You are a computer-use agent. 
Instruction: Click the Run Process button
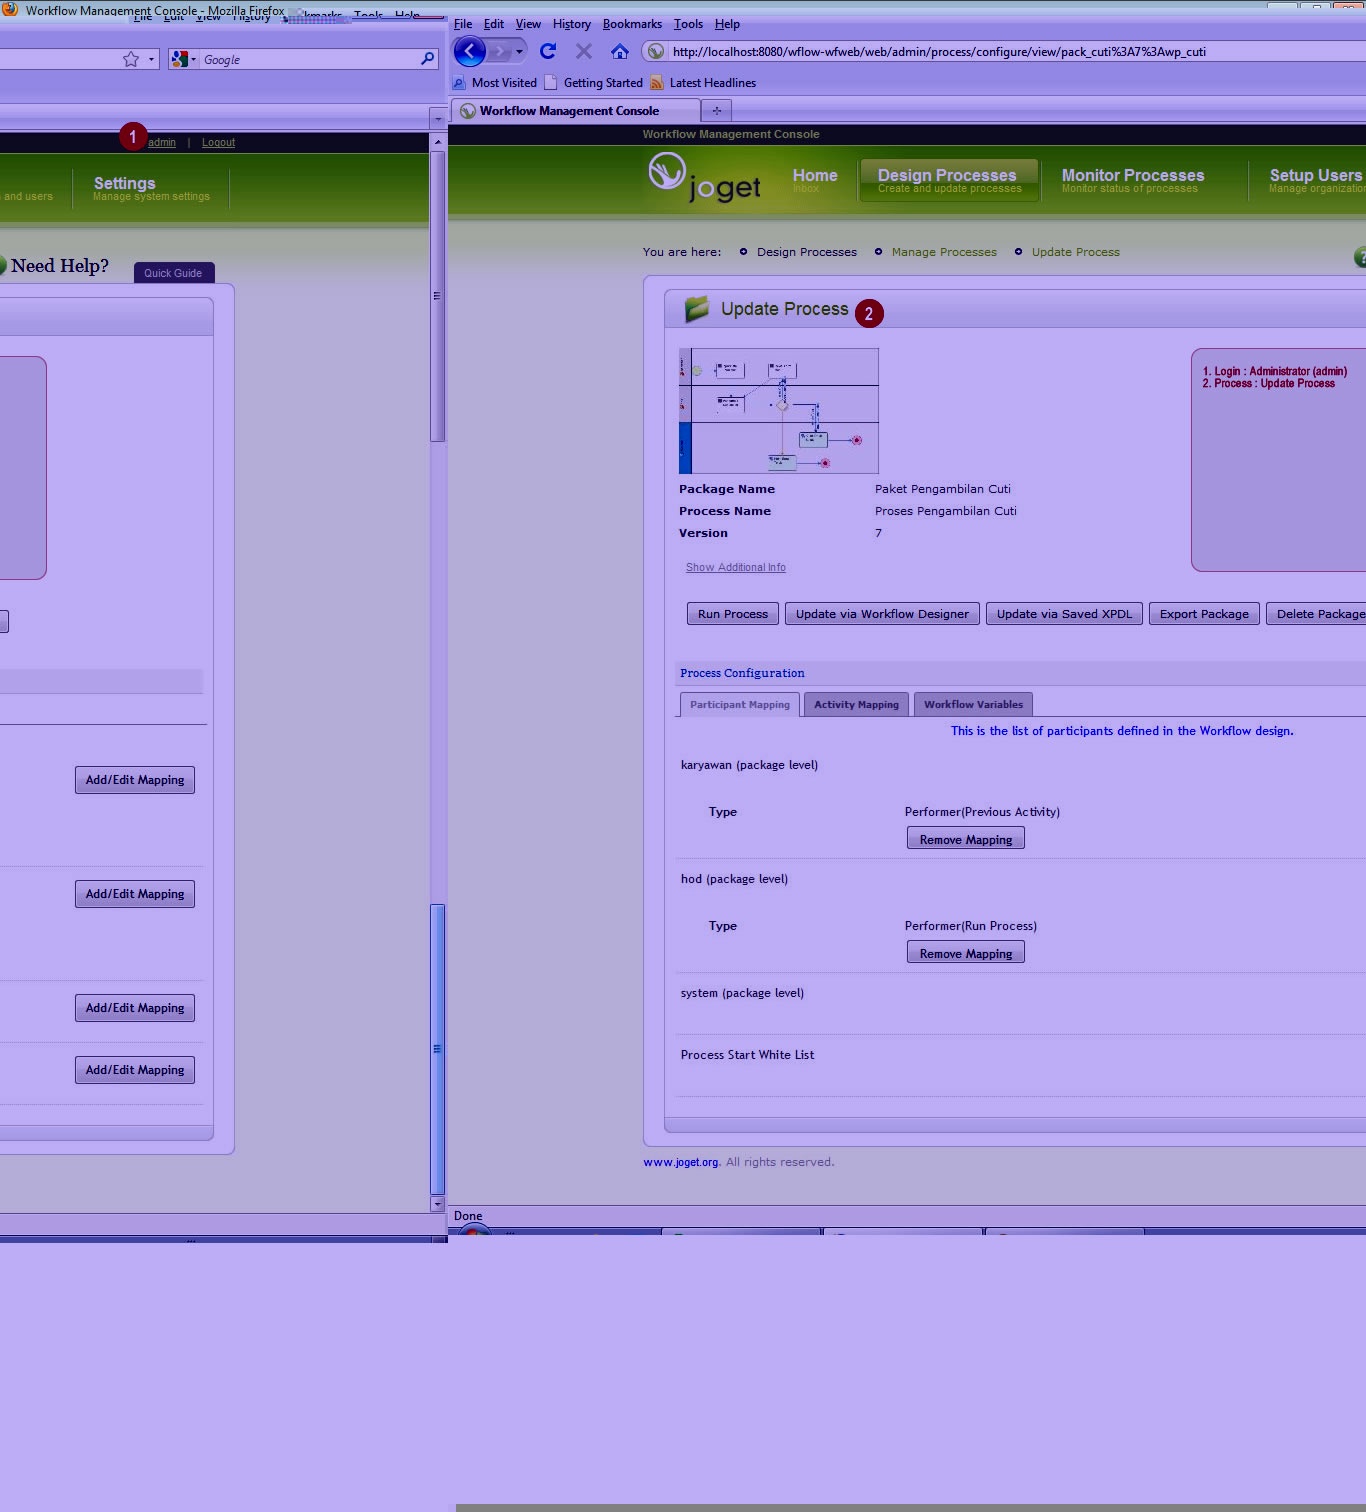point(733,614)
